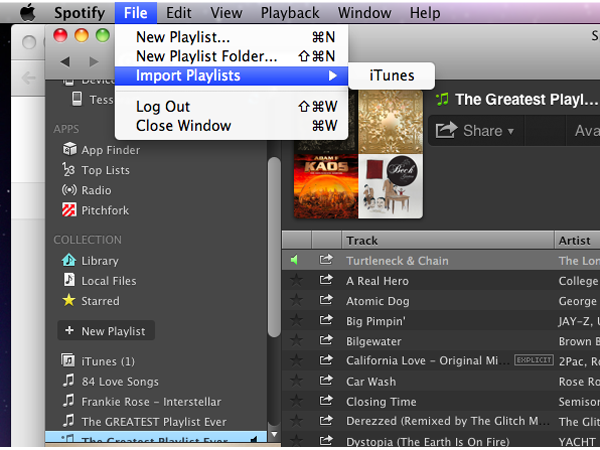
Task: Share the track Closing Time
Action: click(326, 401)
